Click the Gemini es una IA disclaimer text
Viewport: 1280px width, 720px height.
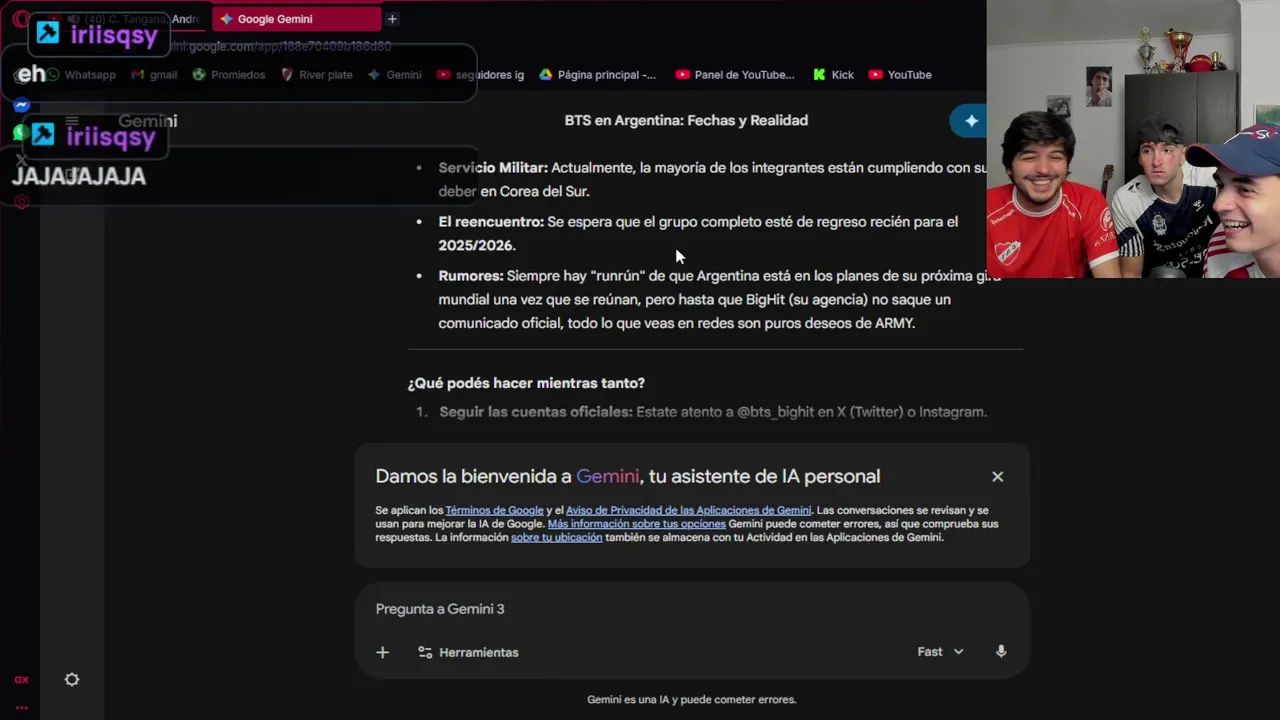692,700
